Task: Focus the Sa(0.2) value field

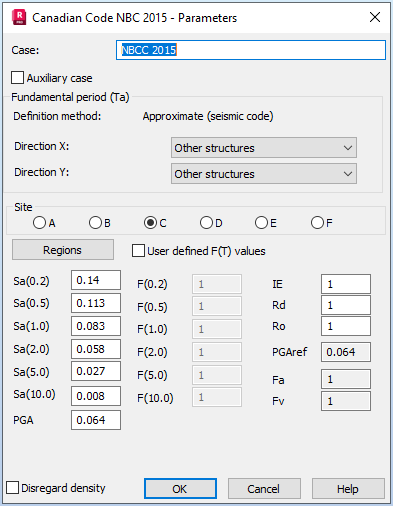Action: point(96,280)
